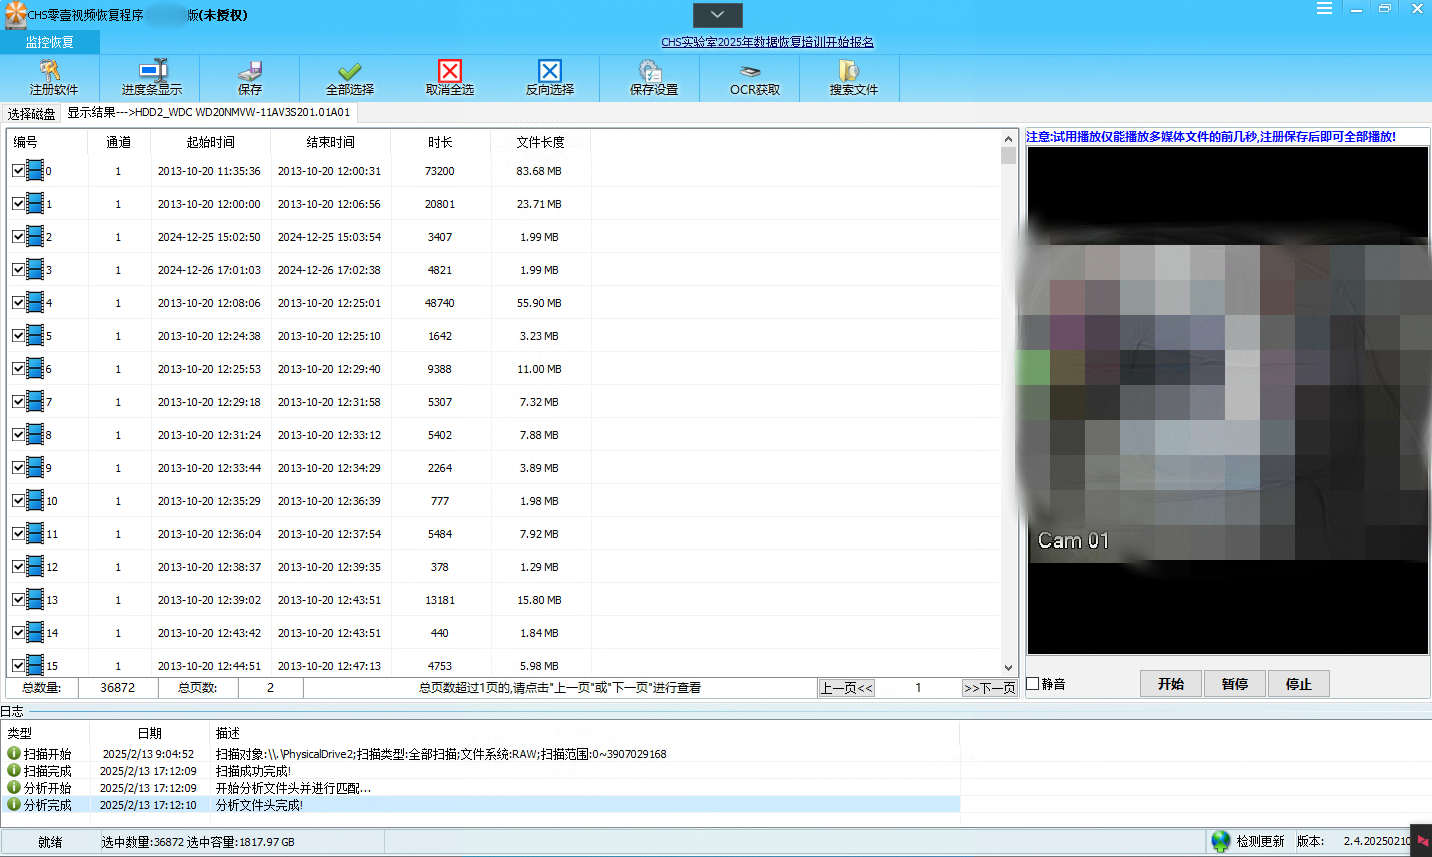Viewport: 1432px width, 857px height.
Task: Click the page number input field showing 1
Action: point(918,688)
